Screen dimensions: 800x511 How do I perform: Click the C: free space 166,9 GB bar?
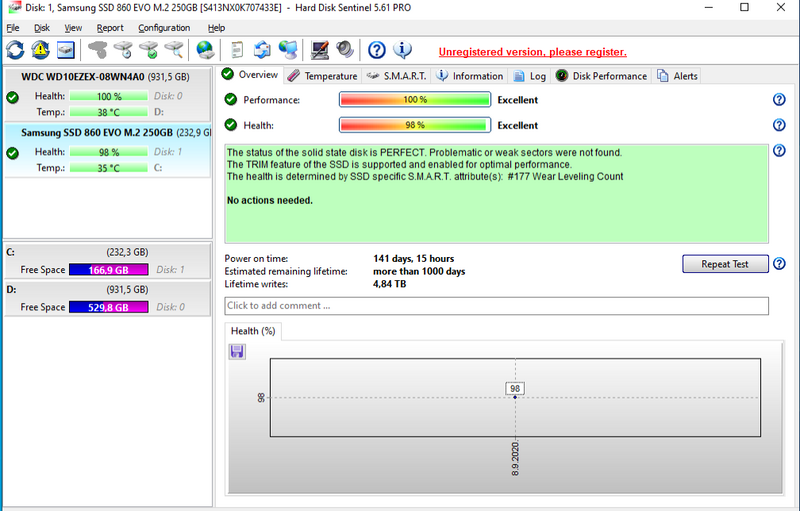[109, 270]
